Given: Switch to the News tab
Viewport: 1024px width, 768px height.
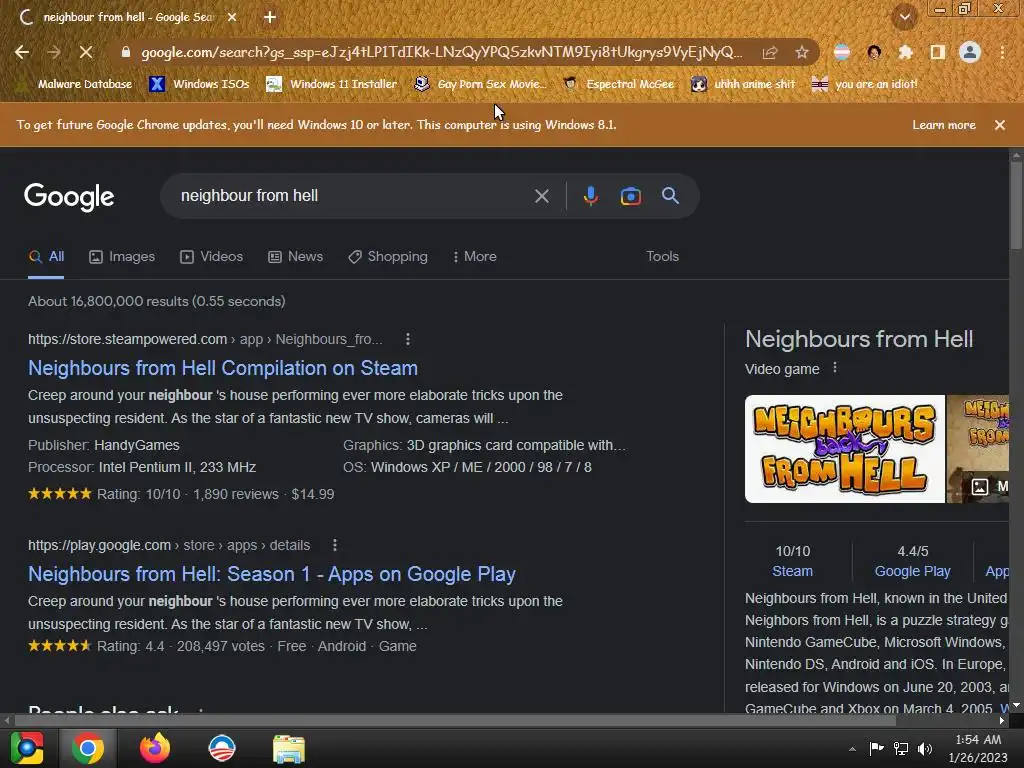Looking at the screenshot, I should click(x=296, y=257).
